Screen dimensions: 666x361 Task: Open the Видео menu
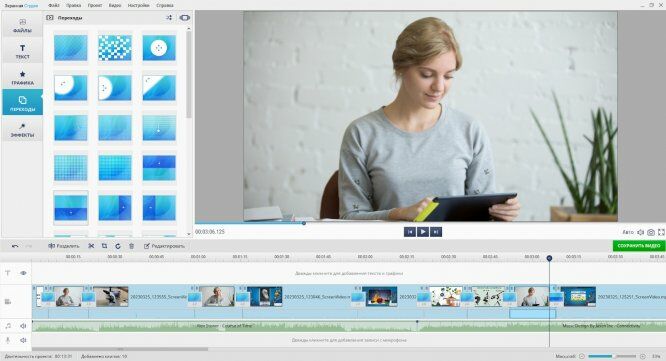coord(115,6)
